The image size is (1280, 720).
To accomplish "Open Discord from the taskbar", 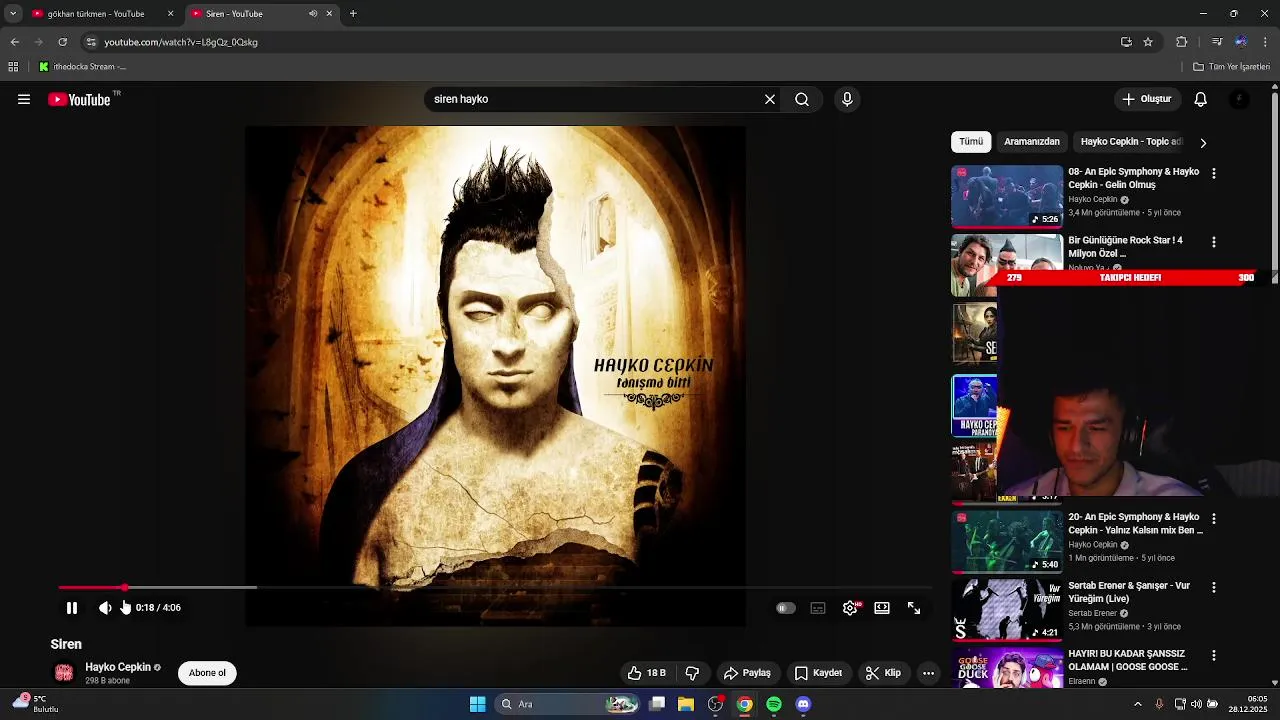I will 803,704.
